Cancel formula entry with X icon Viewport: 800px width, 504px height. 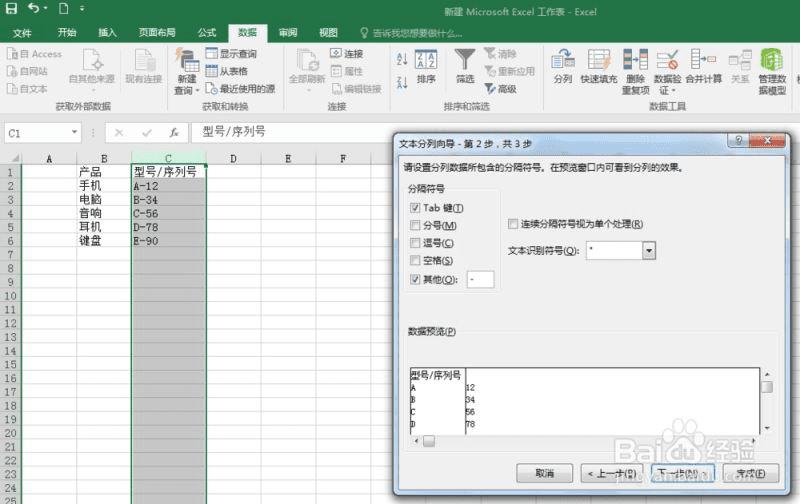click(119, 133)
